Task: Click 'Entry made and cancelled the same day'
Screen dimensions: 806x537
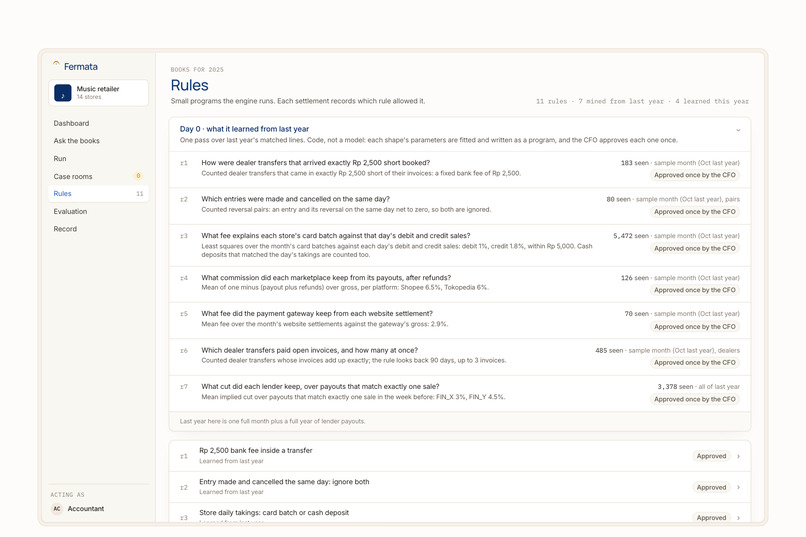Action: [284, 482]
